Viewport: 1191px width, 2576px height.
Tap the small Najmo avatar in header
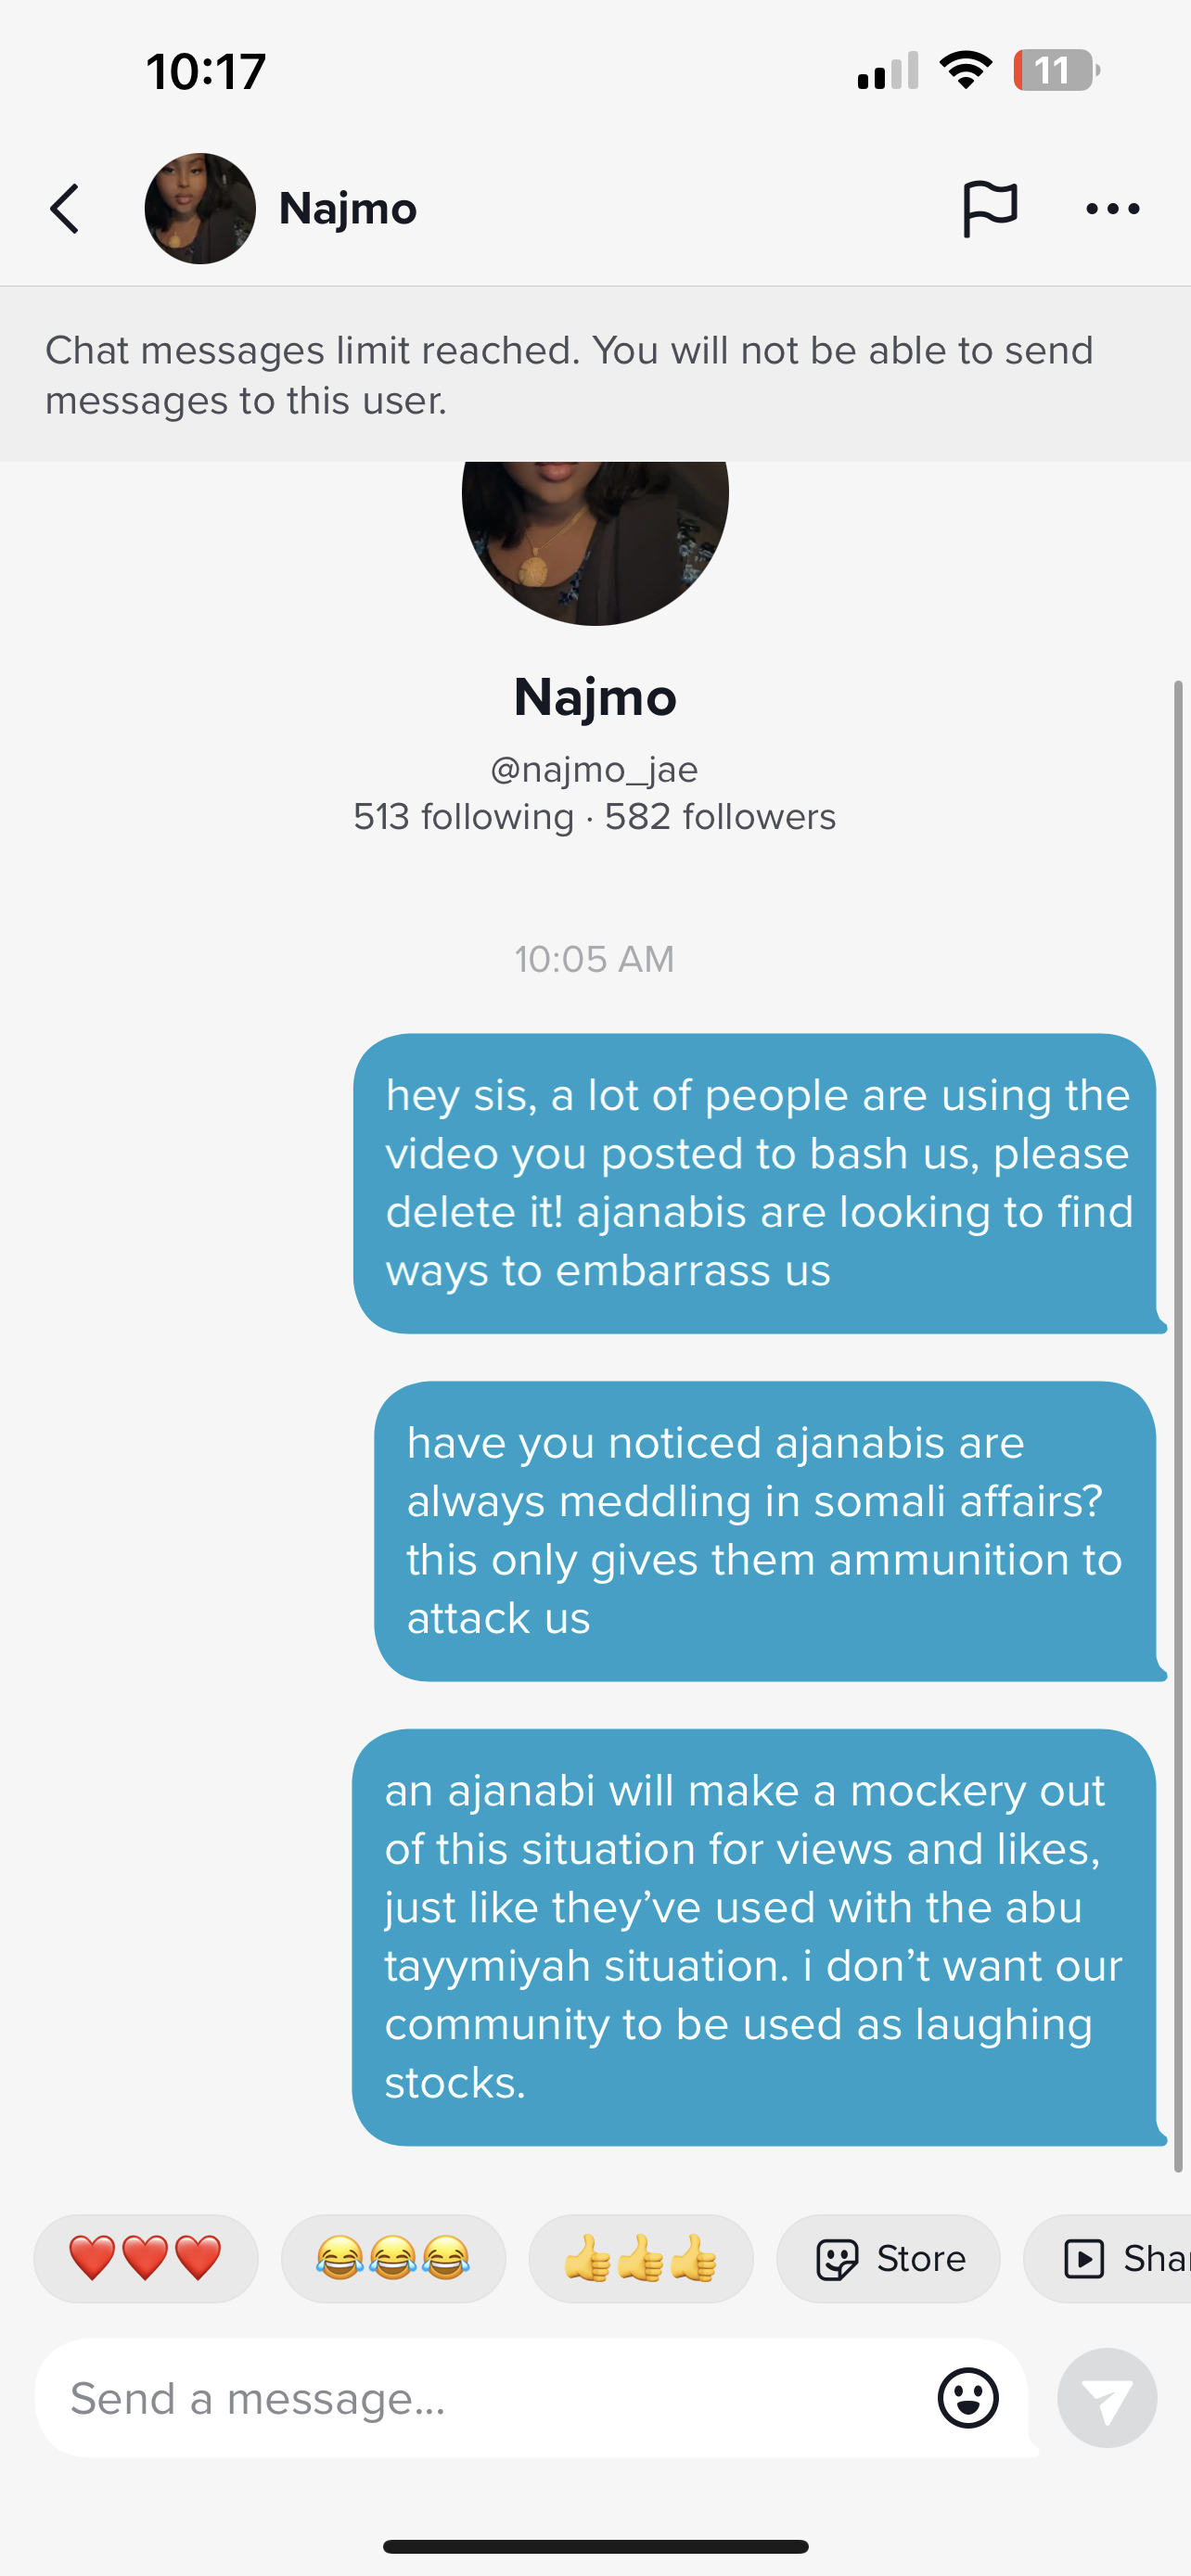click(x=200, y=209)
